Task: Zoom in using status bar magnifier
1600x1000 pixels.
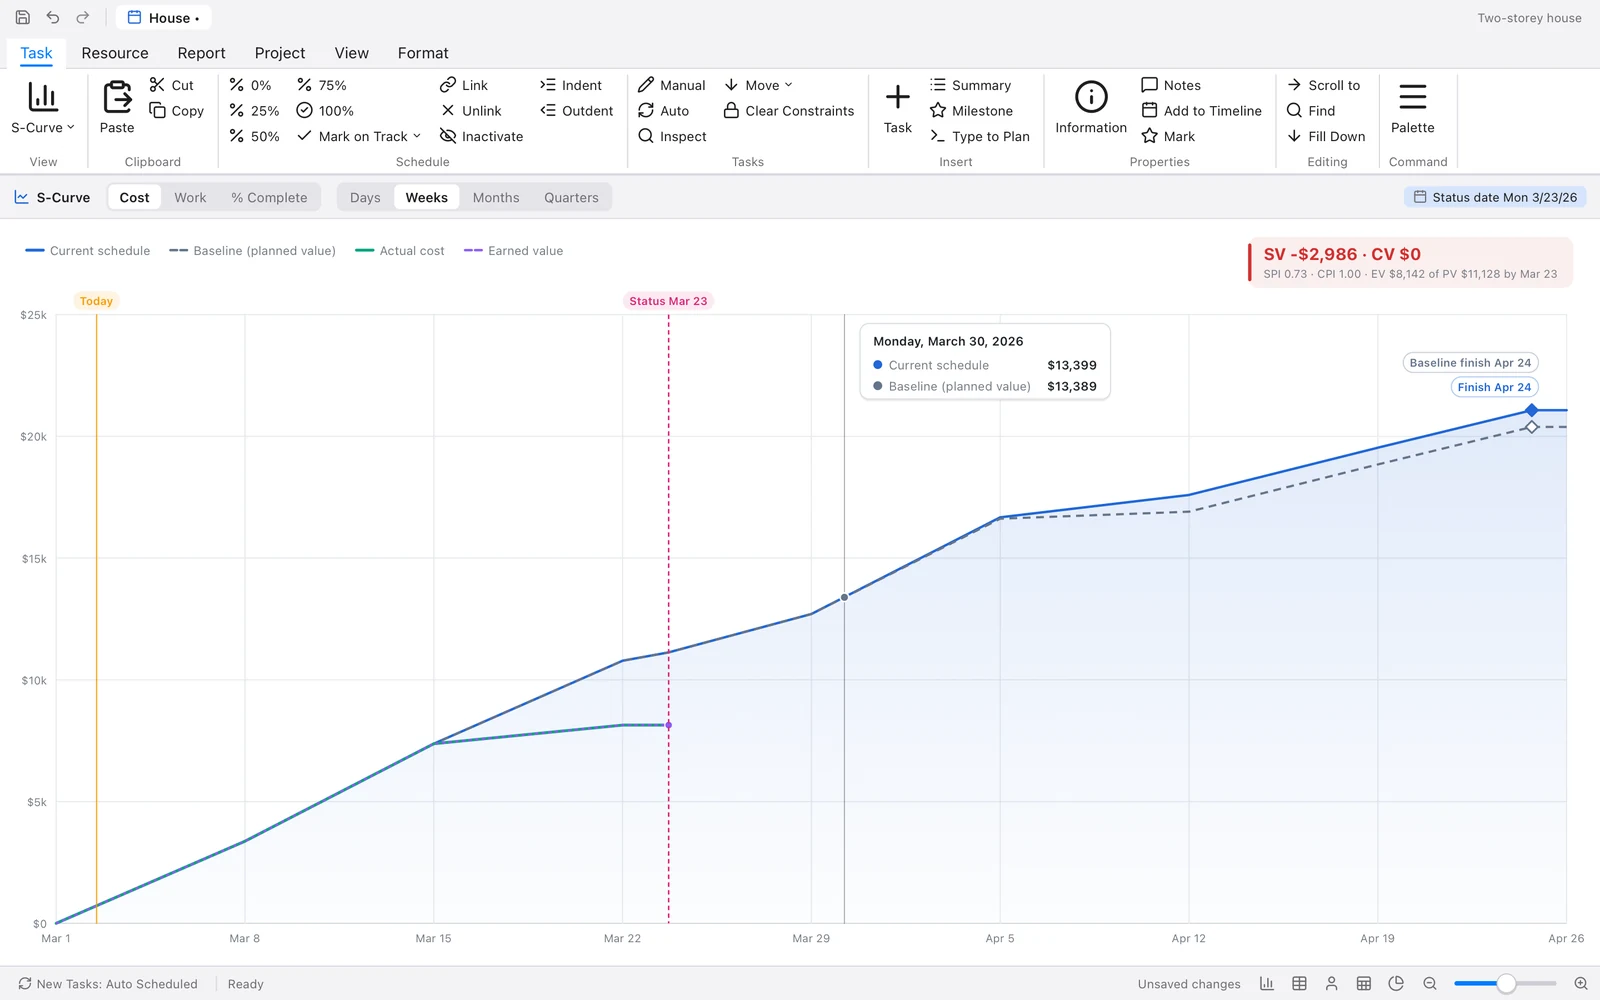Action: (x=1581, y=984)
